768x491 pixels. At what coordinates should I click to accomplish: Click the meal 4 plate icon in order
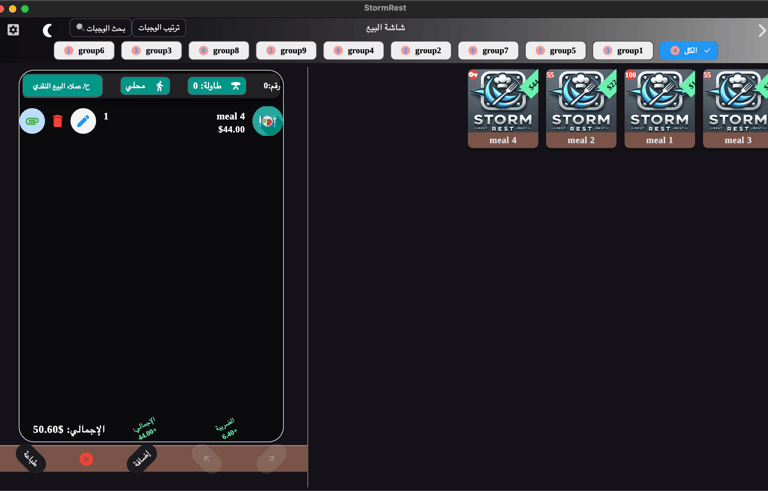pos(267,121)
